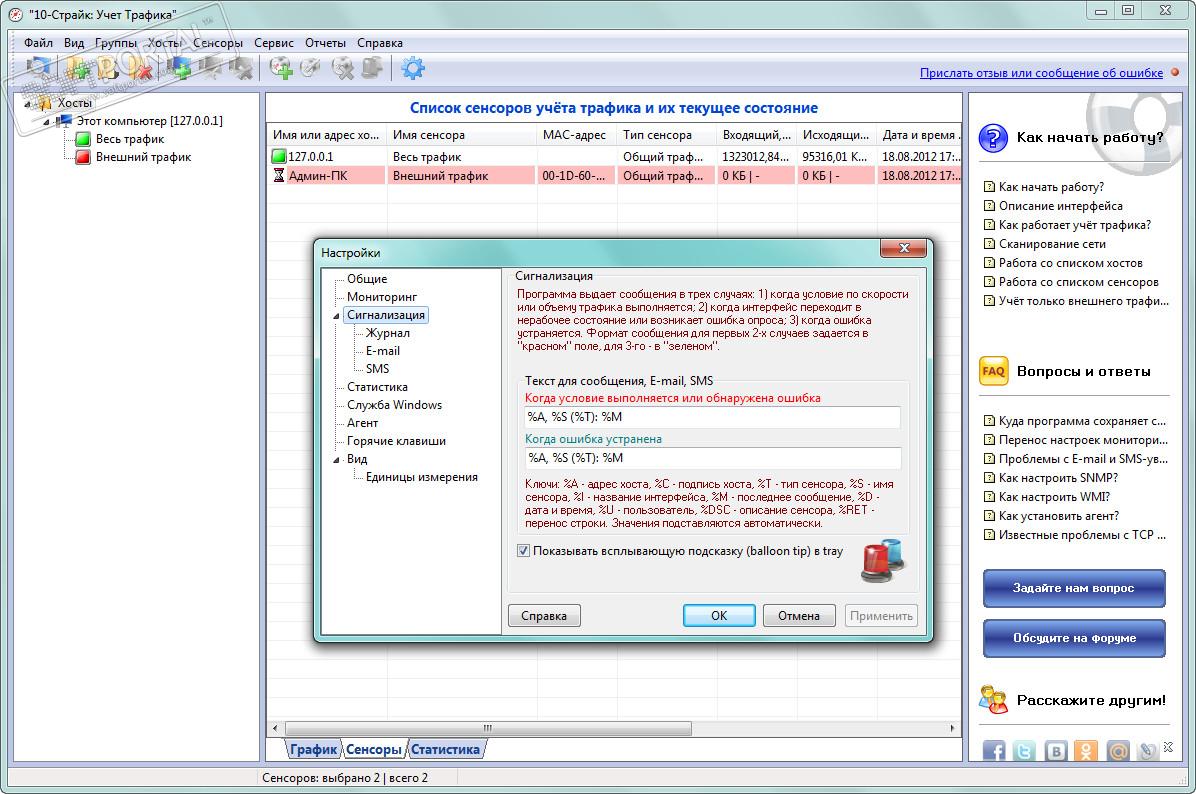This screenshot has height=794, width=1196.
Task: Click the add group folder toolbar icon
Action: (77, 69)
